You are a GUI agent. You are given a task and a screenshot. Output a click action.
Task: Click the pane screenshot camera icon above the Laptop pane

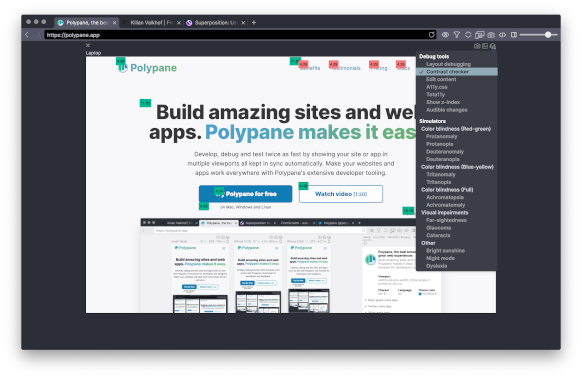point(477,46)
